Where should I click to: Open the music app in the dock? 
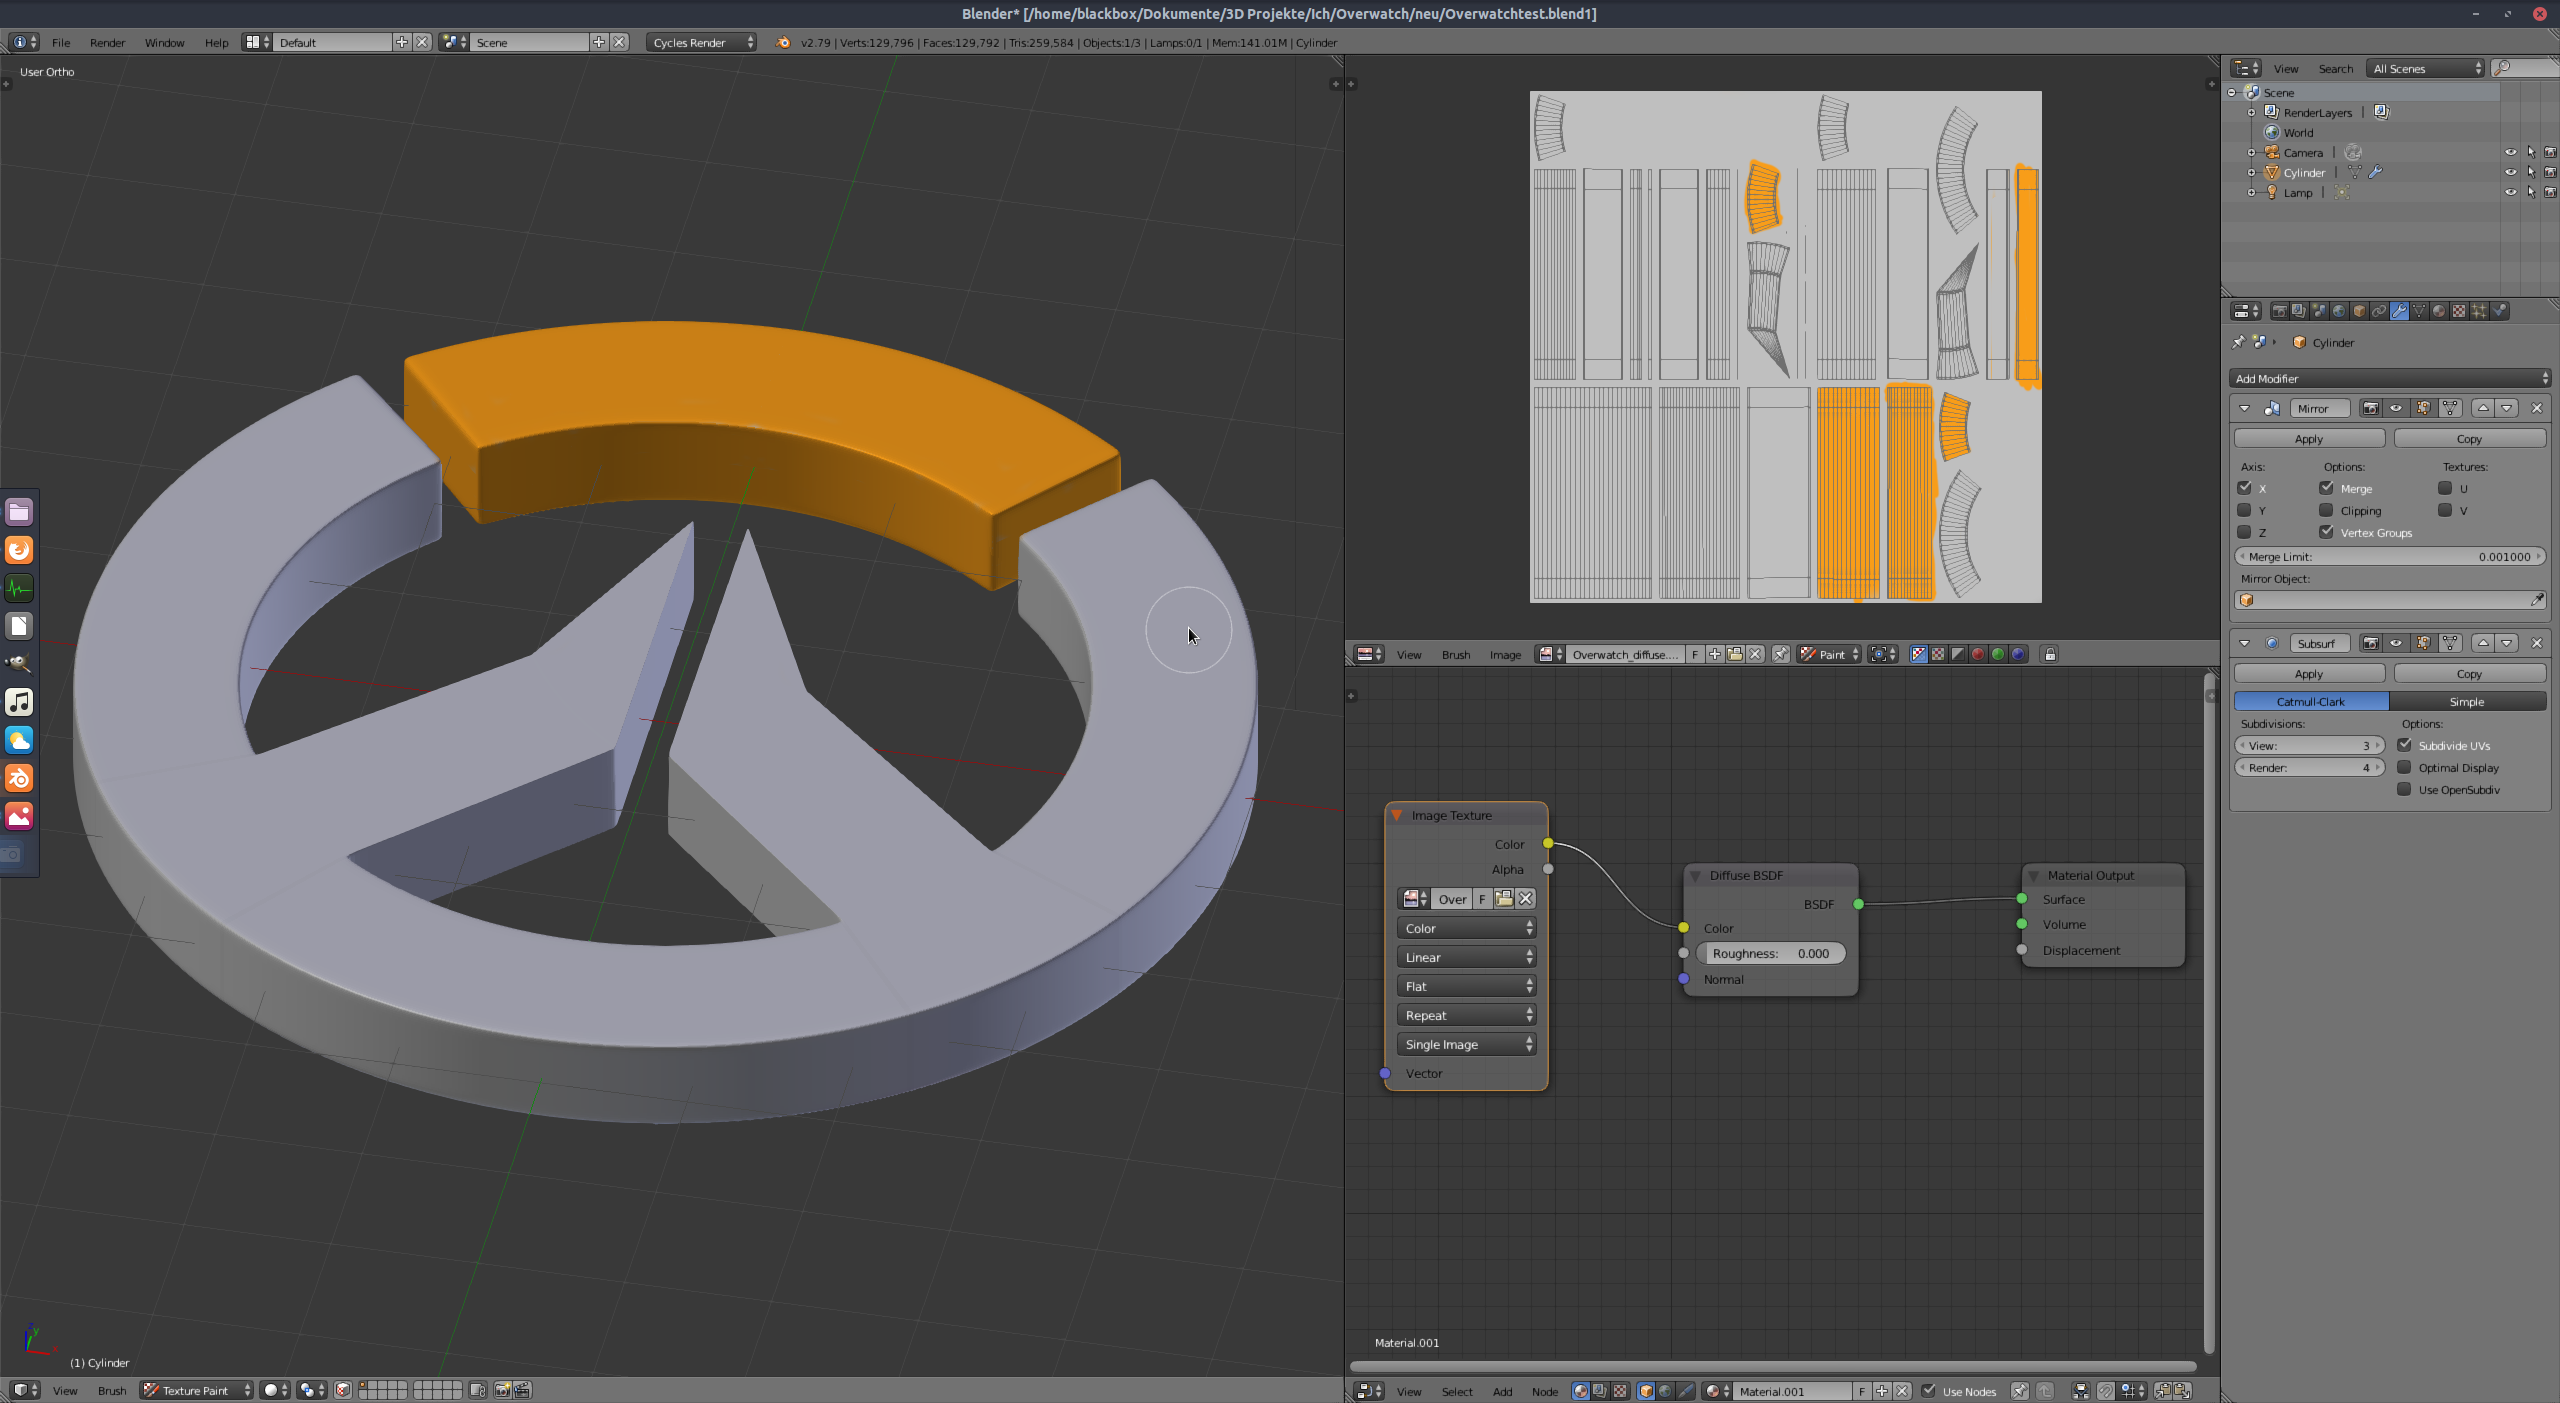(x=19, y=702)
